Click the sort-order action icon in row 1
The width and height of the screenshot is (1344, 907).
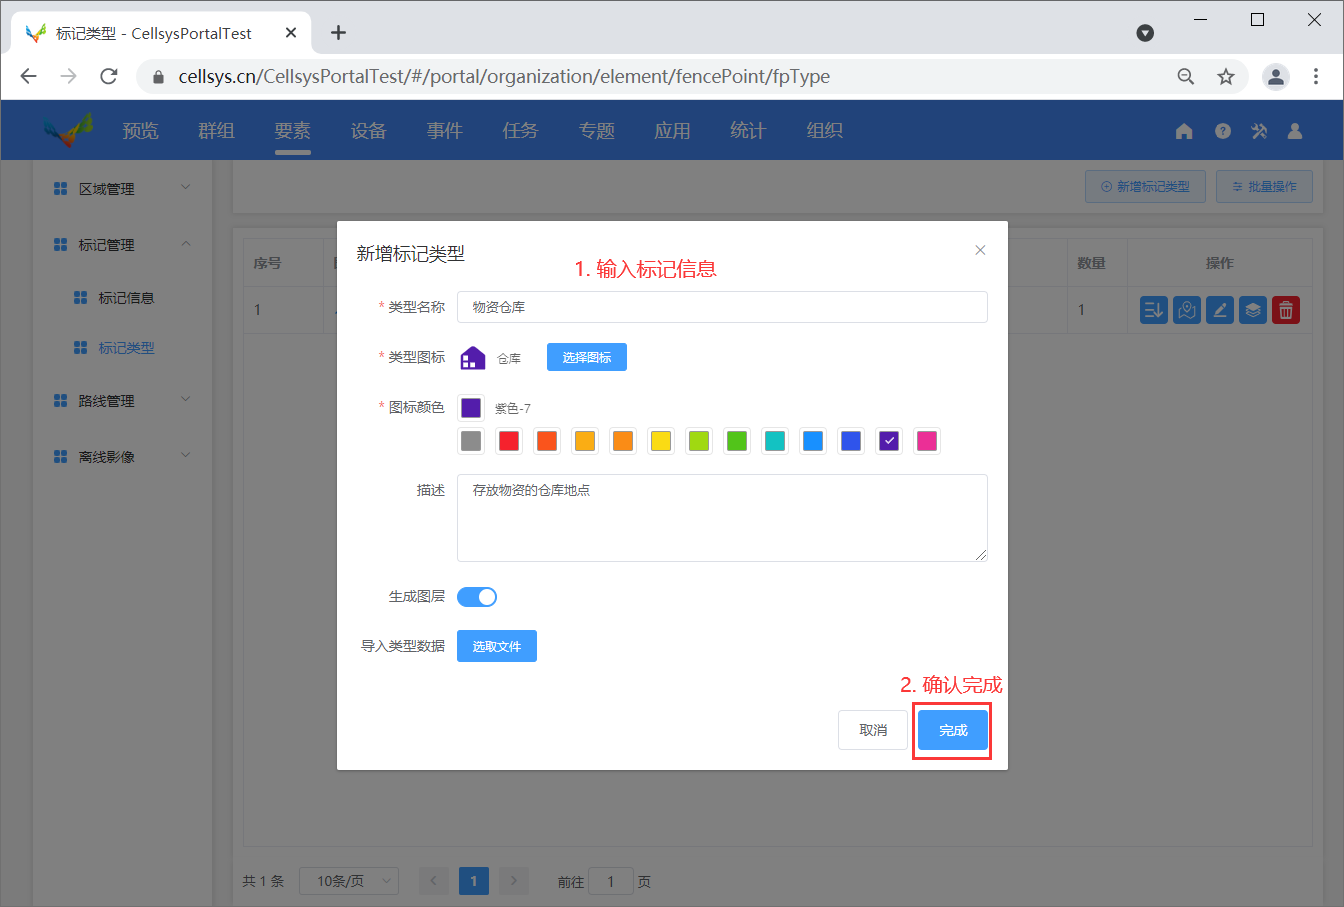(x=1154, y=310)
